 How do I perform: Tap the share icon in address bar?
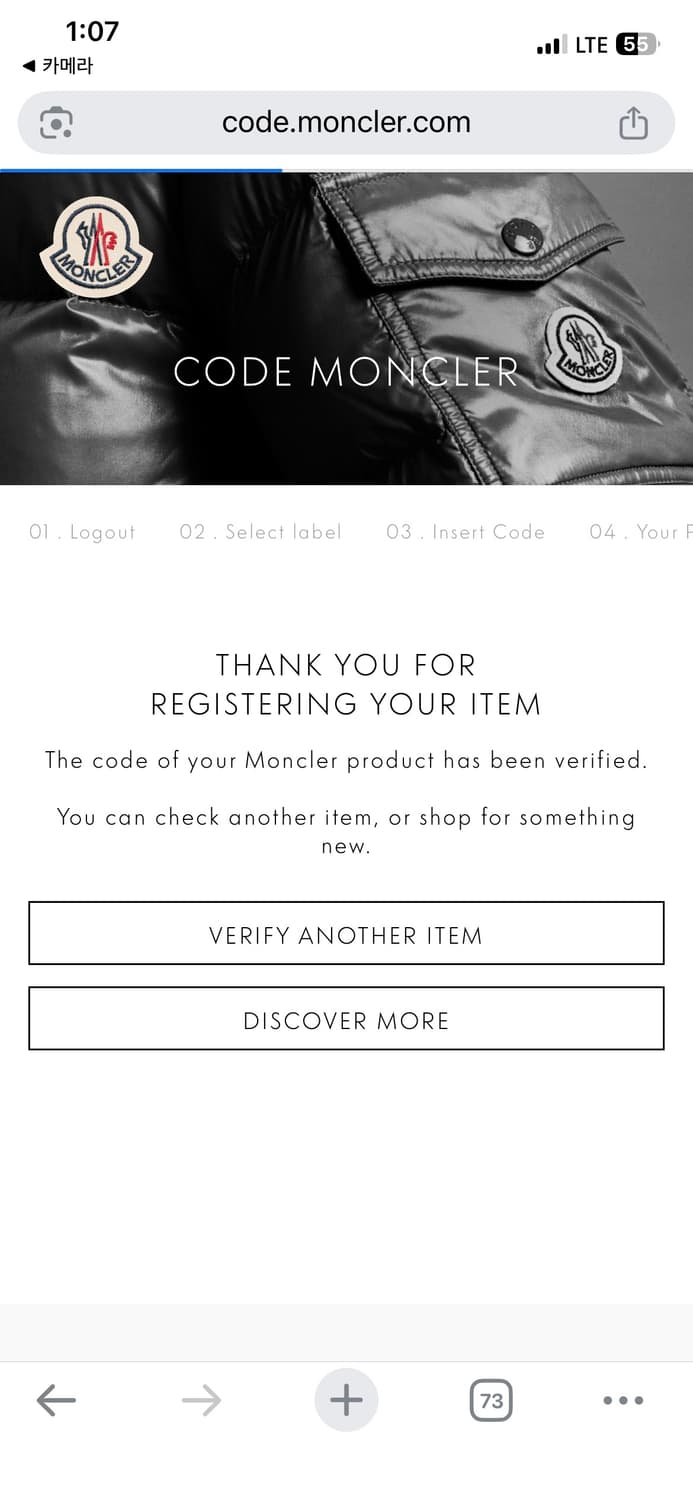point(633,123)
